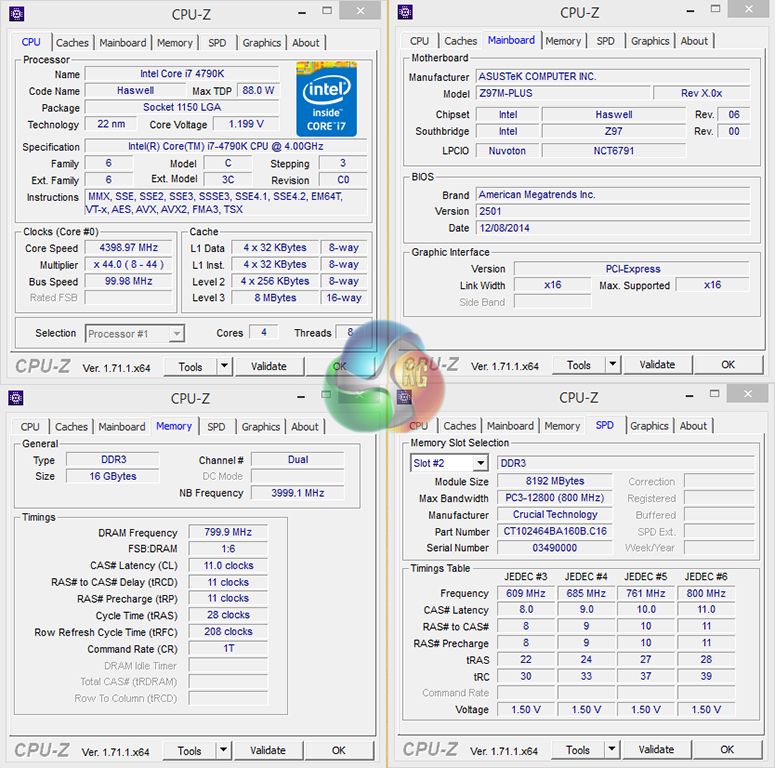
Task: Expand the Tools arrow in the Memory window
Action: pyautogui.click(x=224, y=751)
